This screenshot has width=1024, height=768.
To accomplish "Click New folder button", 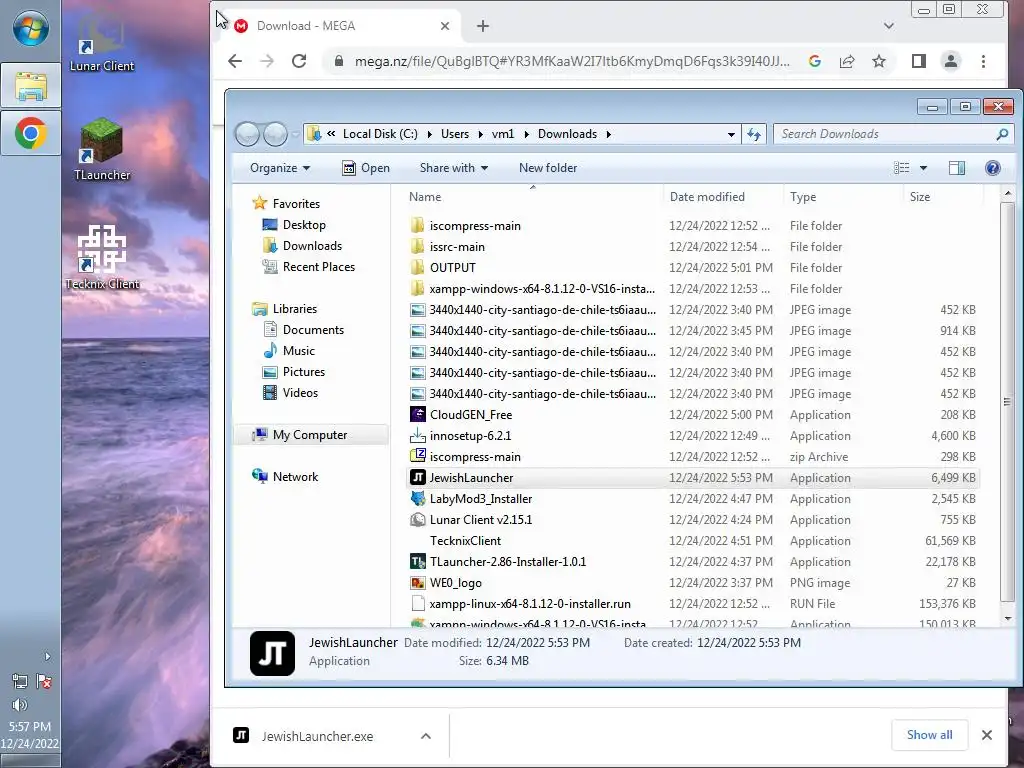I will (x=548, y=168).
